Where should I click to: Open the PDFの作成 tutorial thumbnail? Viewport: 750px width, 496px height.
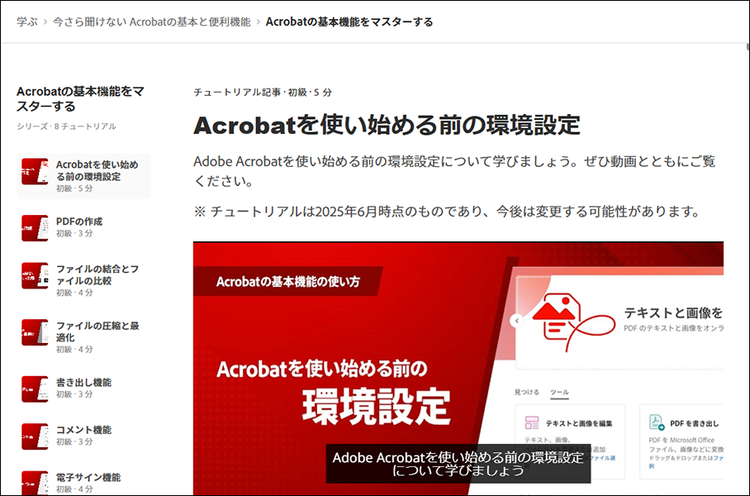coord(35,228)
